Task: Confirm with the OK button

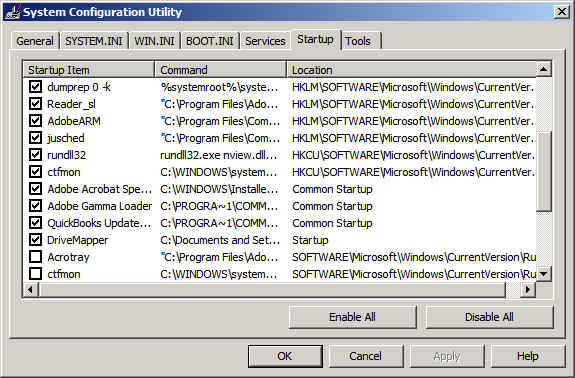Action: pos(285,356)
